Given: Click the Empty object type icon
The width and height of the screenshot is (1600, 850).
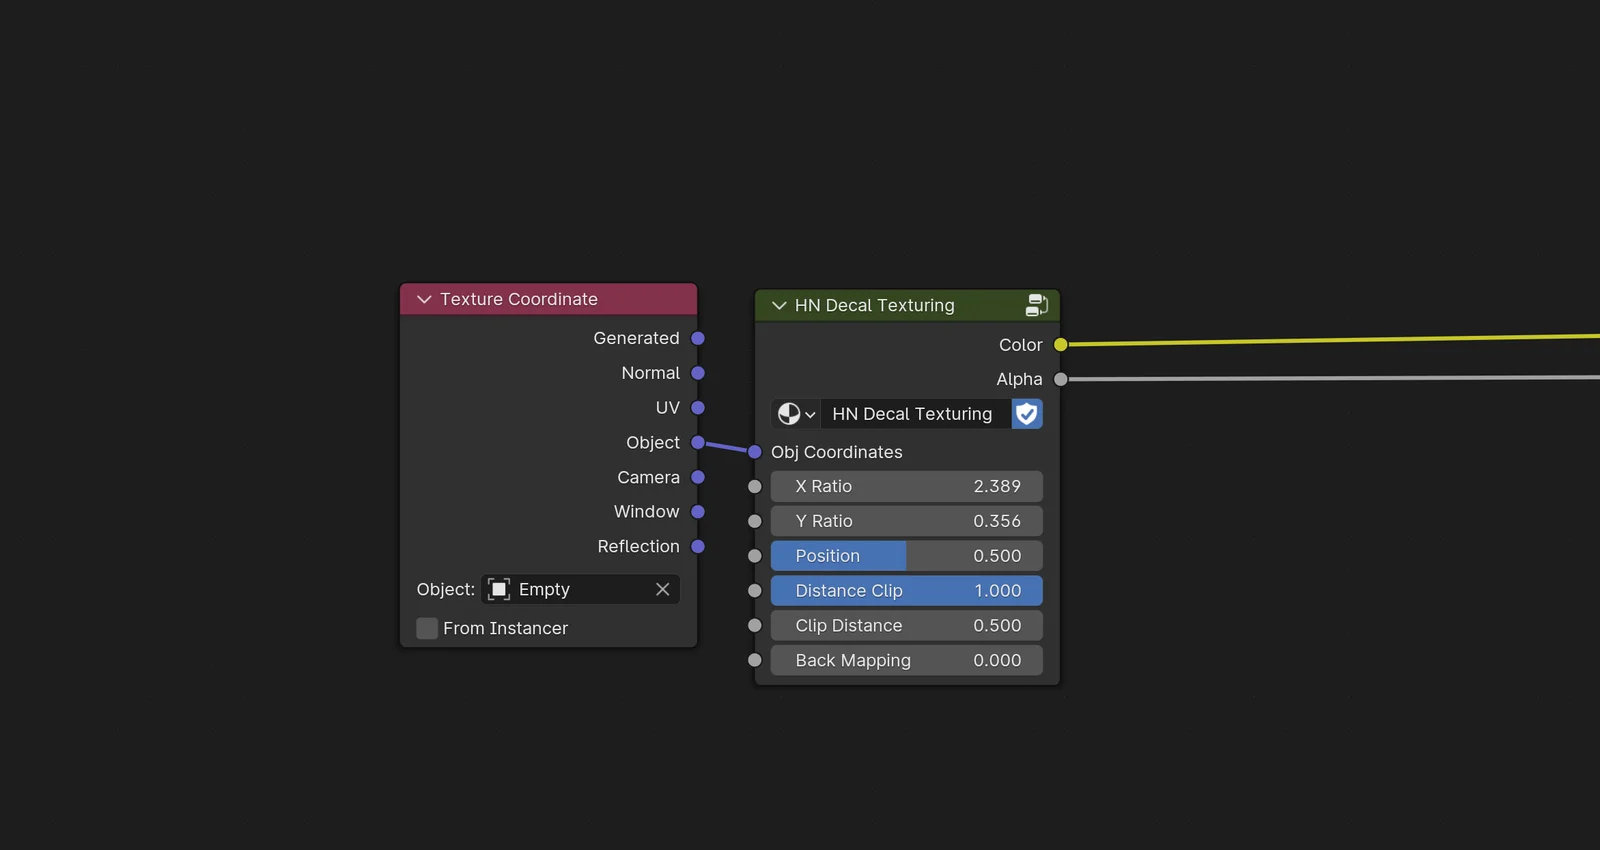Looking at the screenshot, I should [x=499, y=590].
